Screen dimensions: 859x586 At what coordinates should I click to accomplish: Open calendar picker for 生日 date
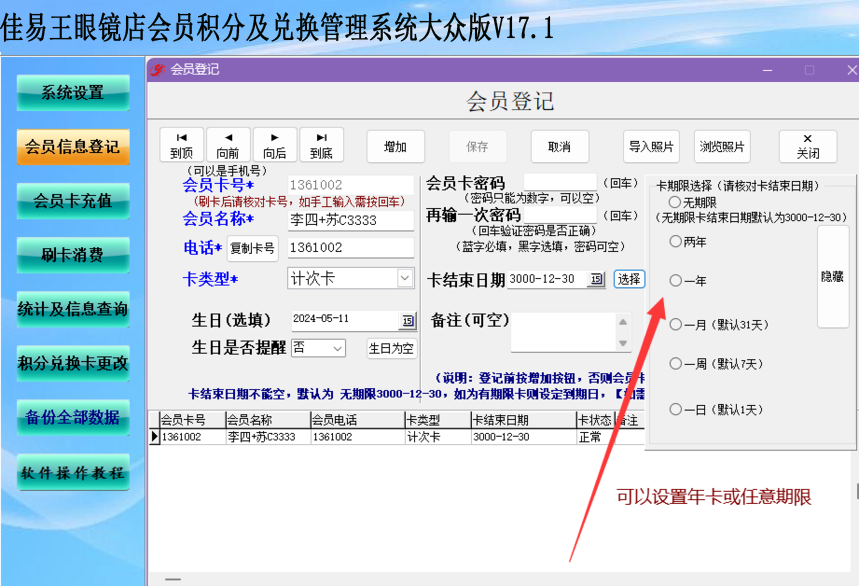[408, 320]
